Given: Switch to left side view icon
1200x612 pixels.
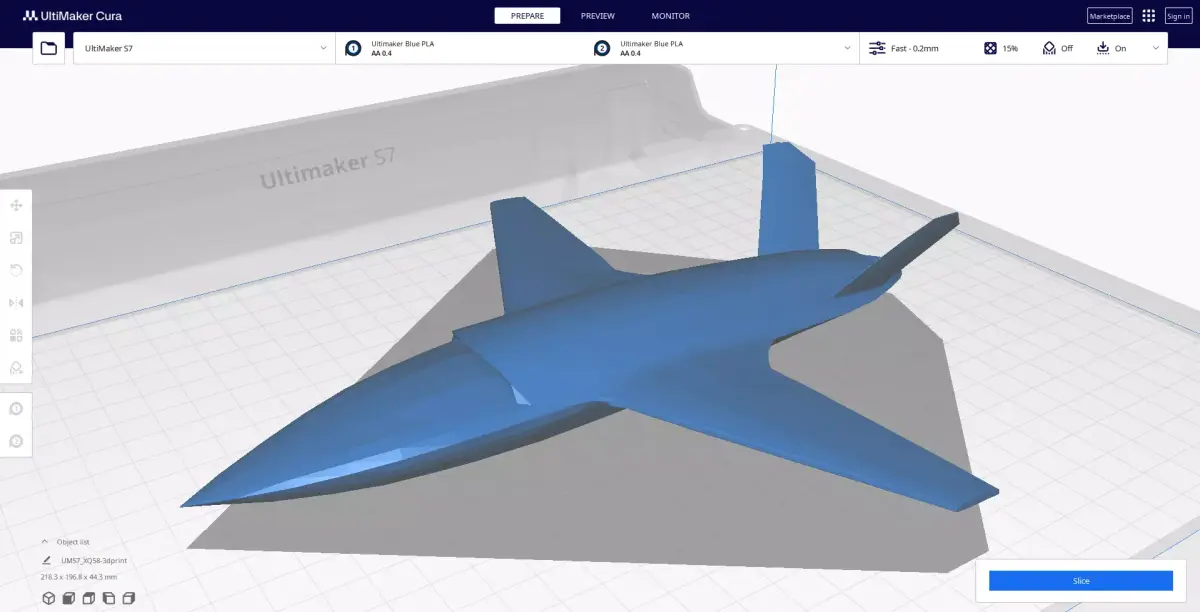Looking at the screenshot, I should tap(108, 598).
